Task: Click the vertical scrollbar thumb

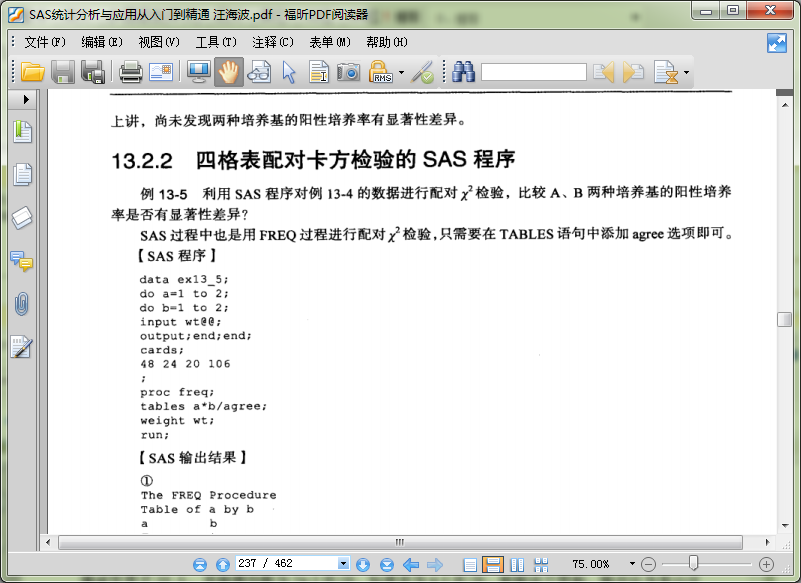Action: click(784, 319)
